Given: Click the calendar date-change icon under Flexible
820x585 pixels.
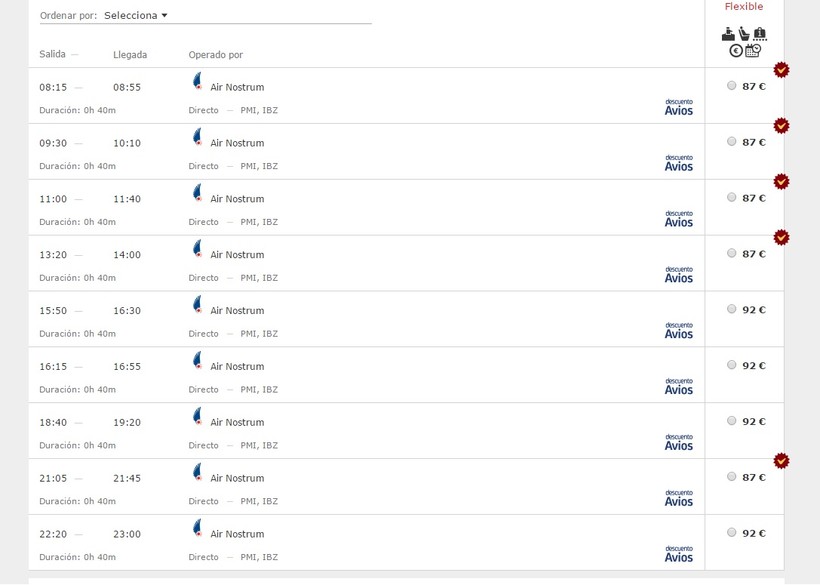Looking at the screenshot, I should [x=753, y=51].
